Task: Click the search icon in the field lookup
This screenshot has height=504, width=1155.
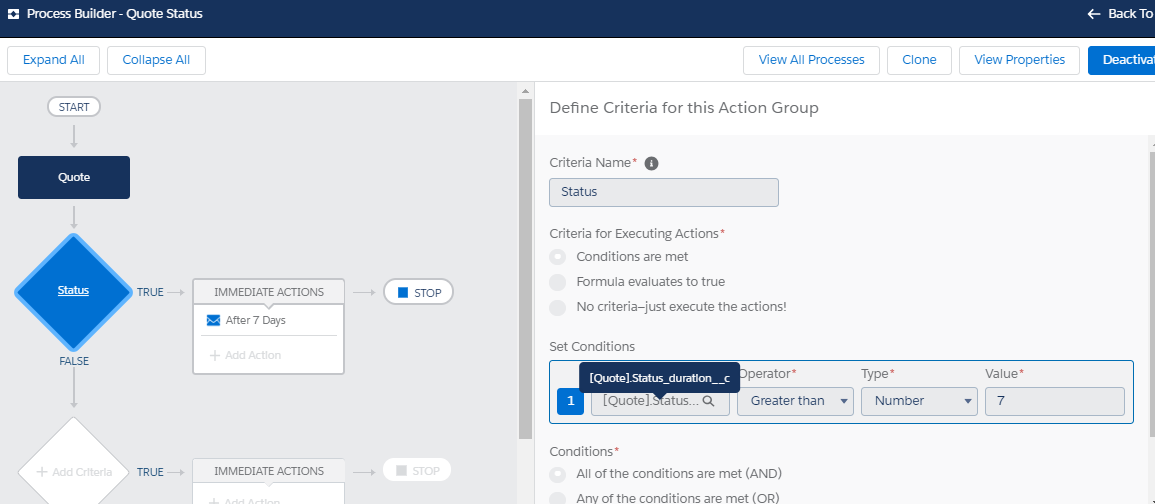Action: pyautogui.click(x=708, y=401)
